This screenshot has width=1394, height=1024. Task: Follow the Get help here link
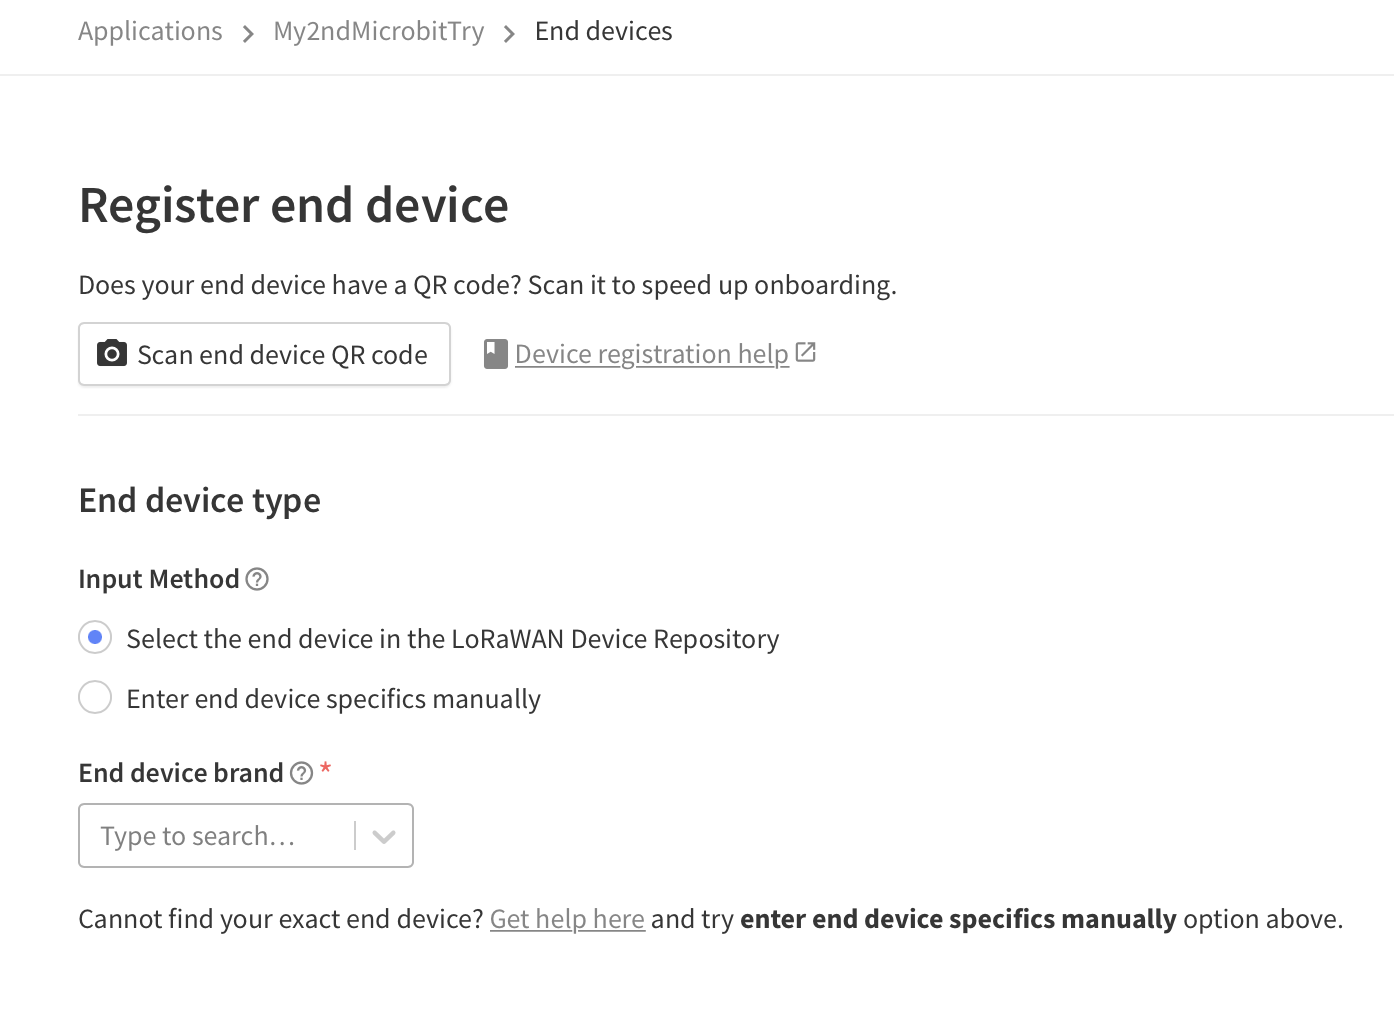[567, 919]
